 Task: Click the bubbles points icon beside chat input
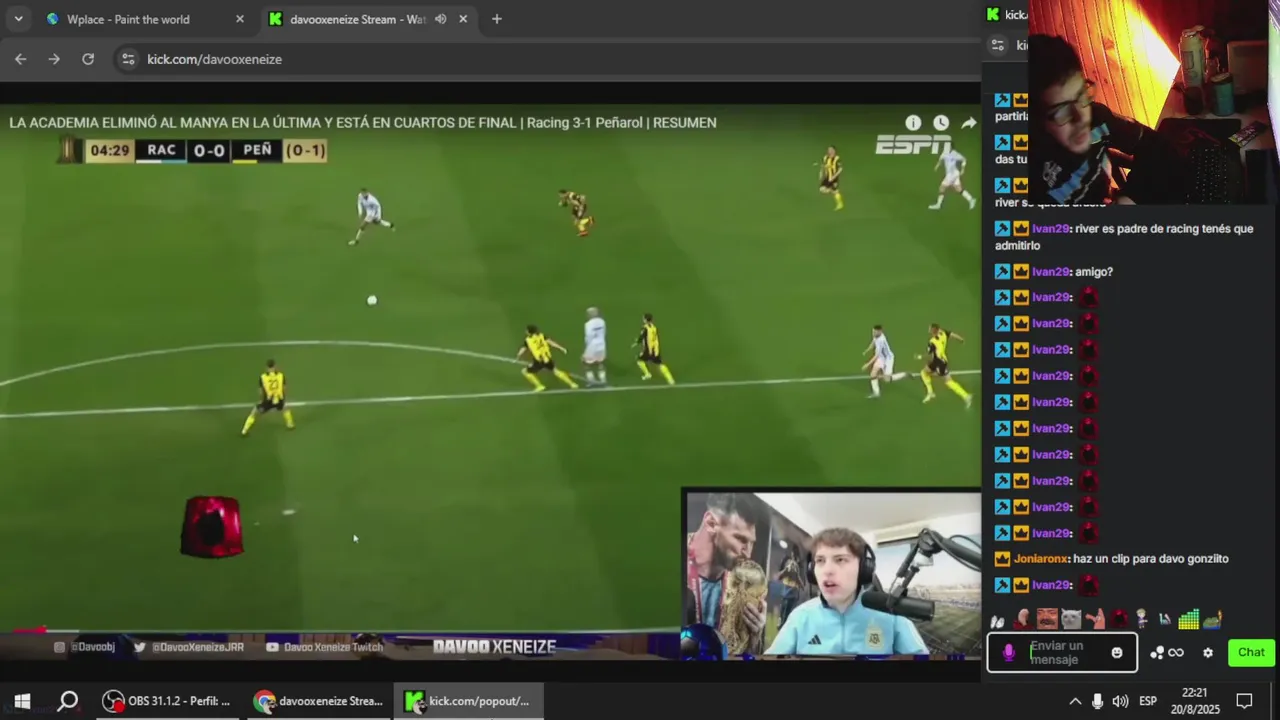(1157, 653)
